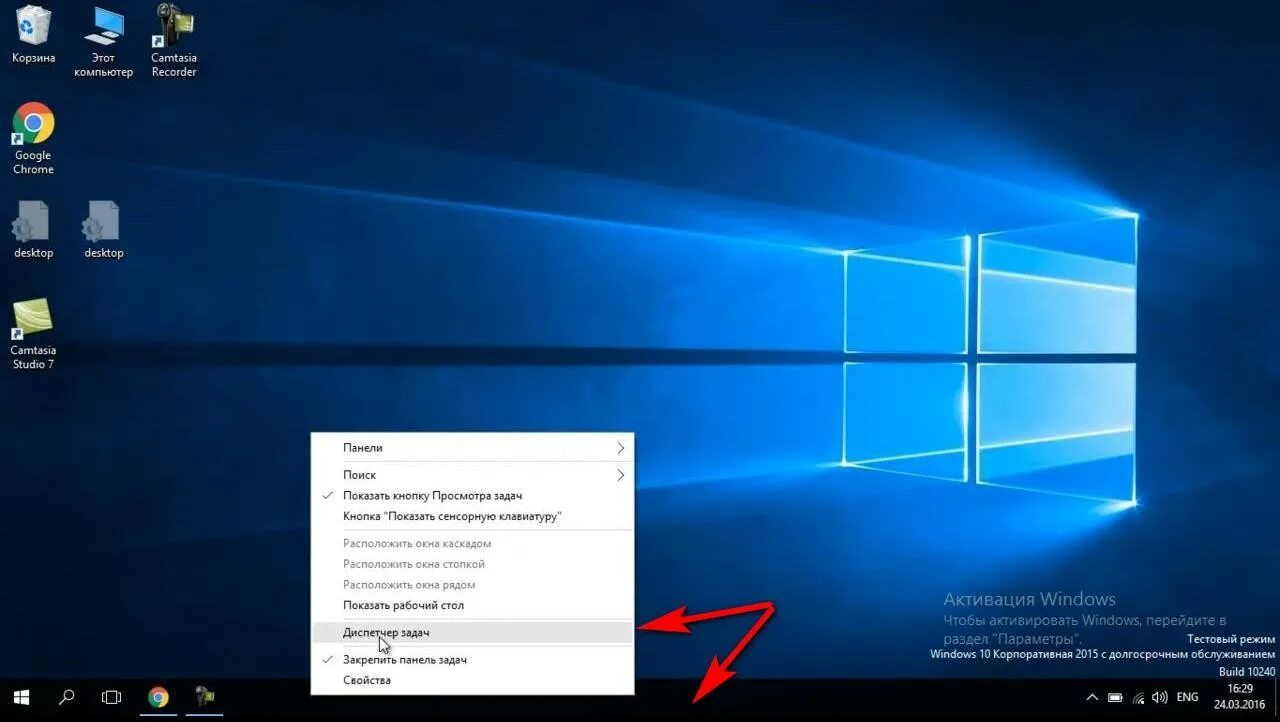Select Google Chrome desktop shortcut
The image size is (1280, 722).
(x=33, y=139)
